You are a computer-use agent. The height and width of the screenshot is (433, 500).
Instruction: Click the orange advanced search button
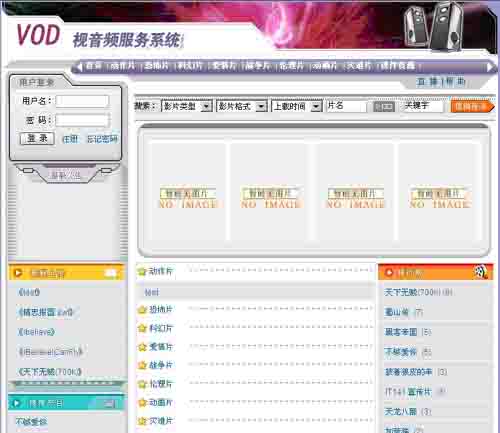point(473,106)
